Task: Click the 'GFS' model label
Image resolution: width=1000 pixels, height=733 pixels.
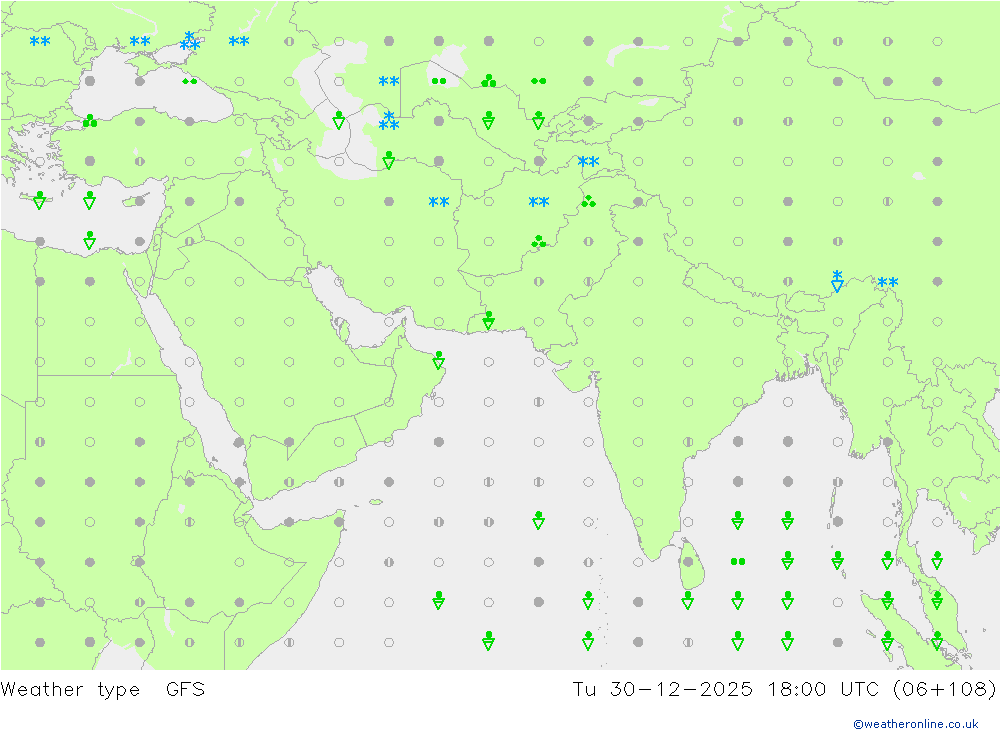Action: [x=186, y=690]
